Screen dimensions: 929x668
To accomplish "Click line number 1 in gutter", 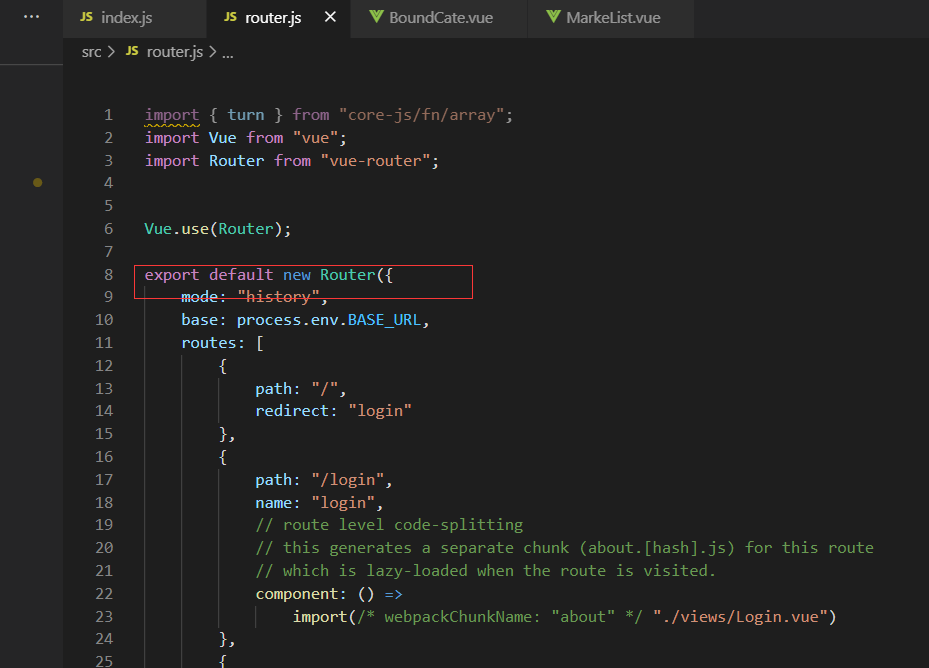I will coord(108,114).
